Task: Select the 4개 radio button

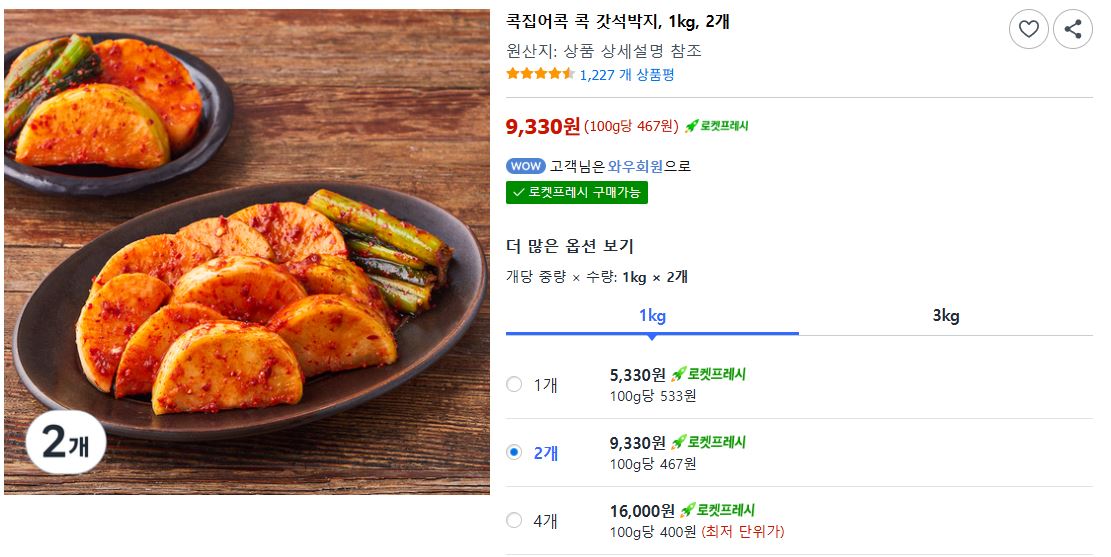Action: (x=514, y=520)
